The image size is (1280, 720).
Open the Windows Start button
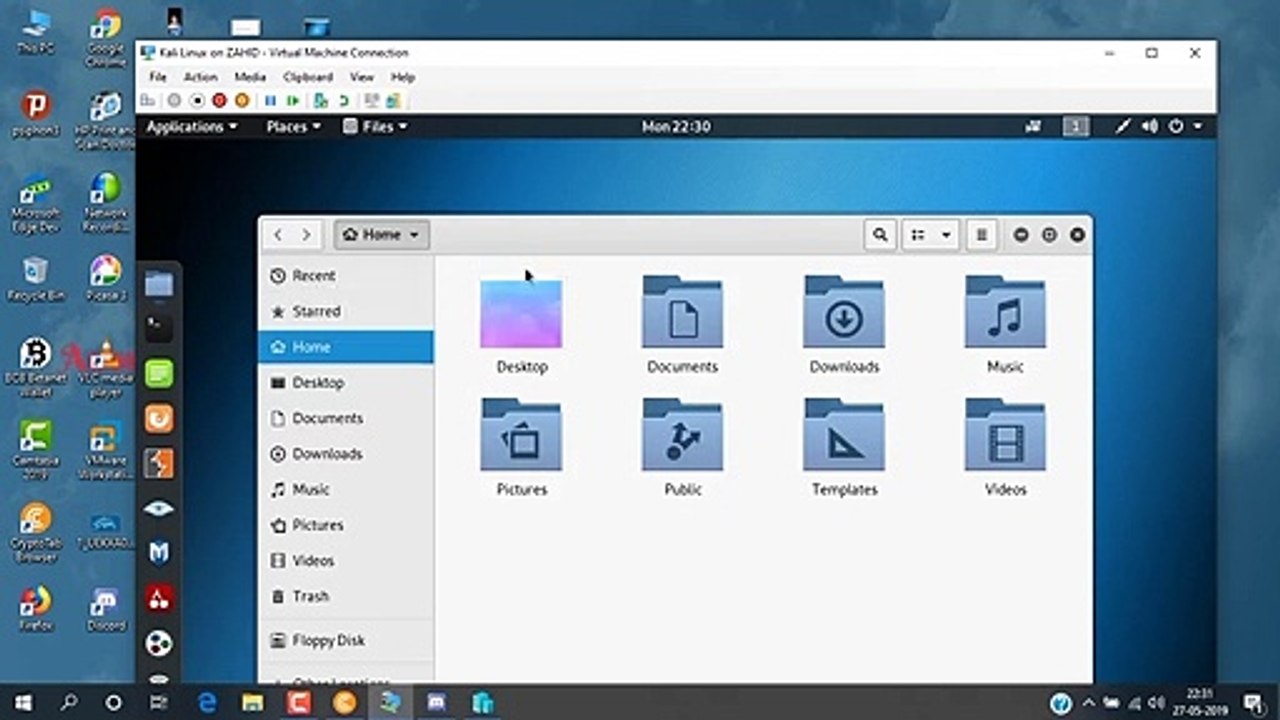click(x=21, y=703)
